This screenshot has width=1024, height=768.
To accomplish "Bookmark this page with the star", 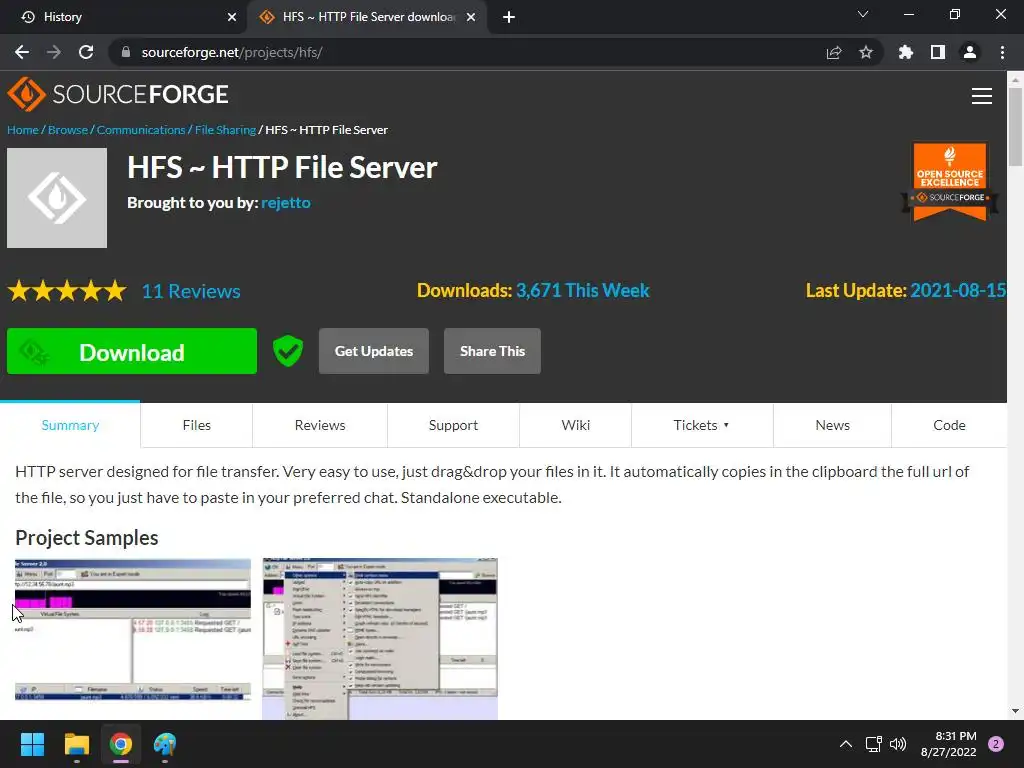I will pos(866,52).
